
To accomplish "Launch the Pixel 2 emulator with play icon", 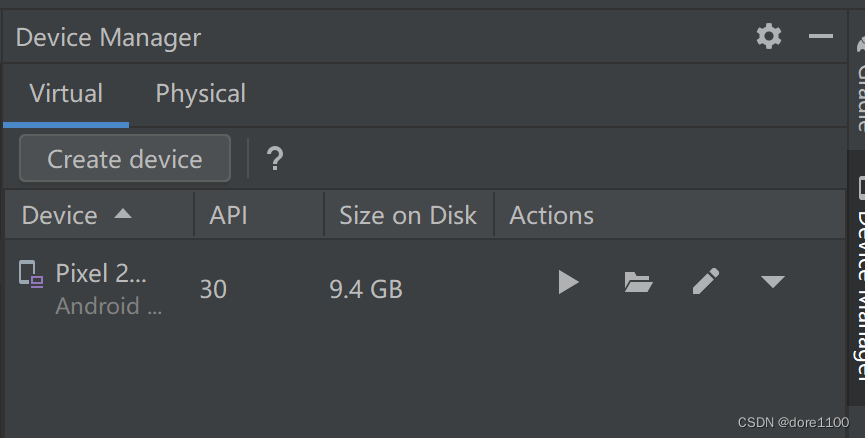I will point(568,283).
